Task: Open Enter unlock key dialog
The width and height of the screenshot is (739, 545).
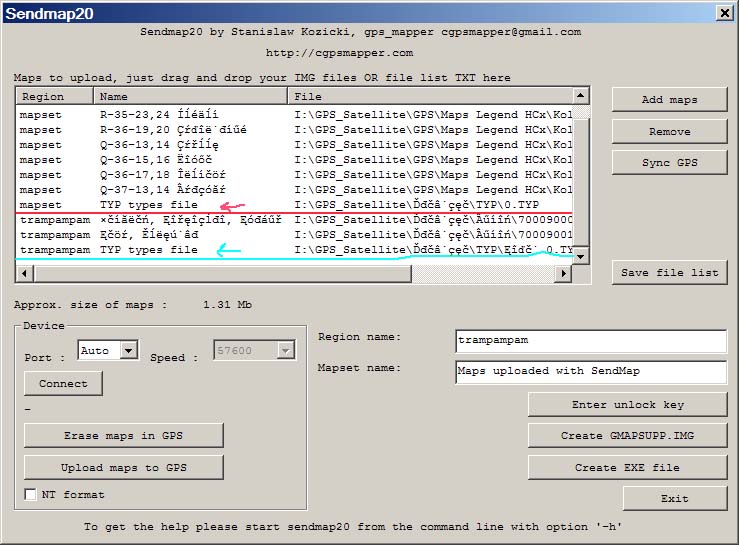Action: [x=627, y=405]
